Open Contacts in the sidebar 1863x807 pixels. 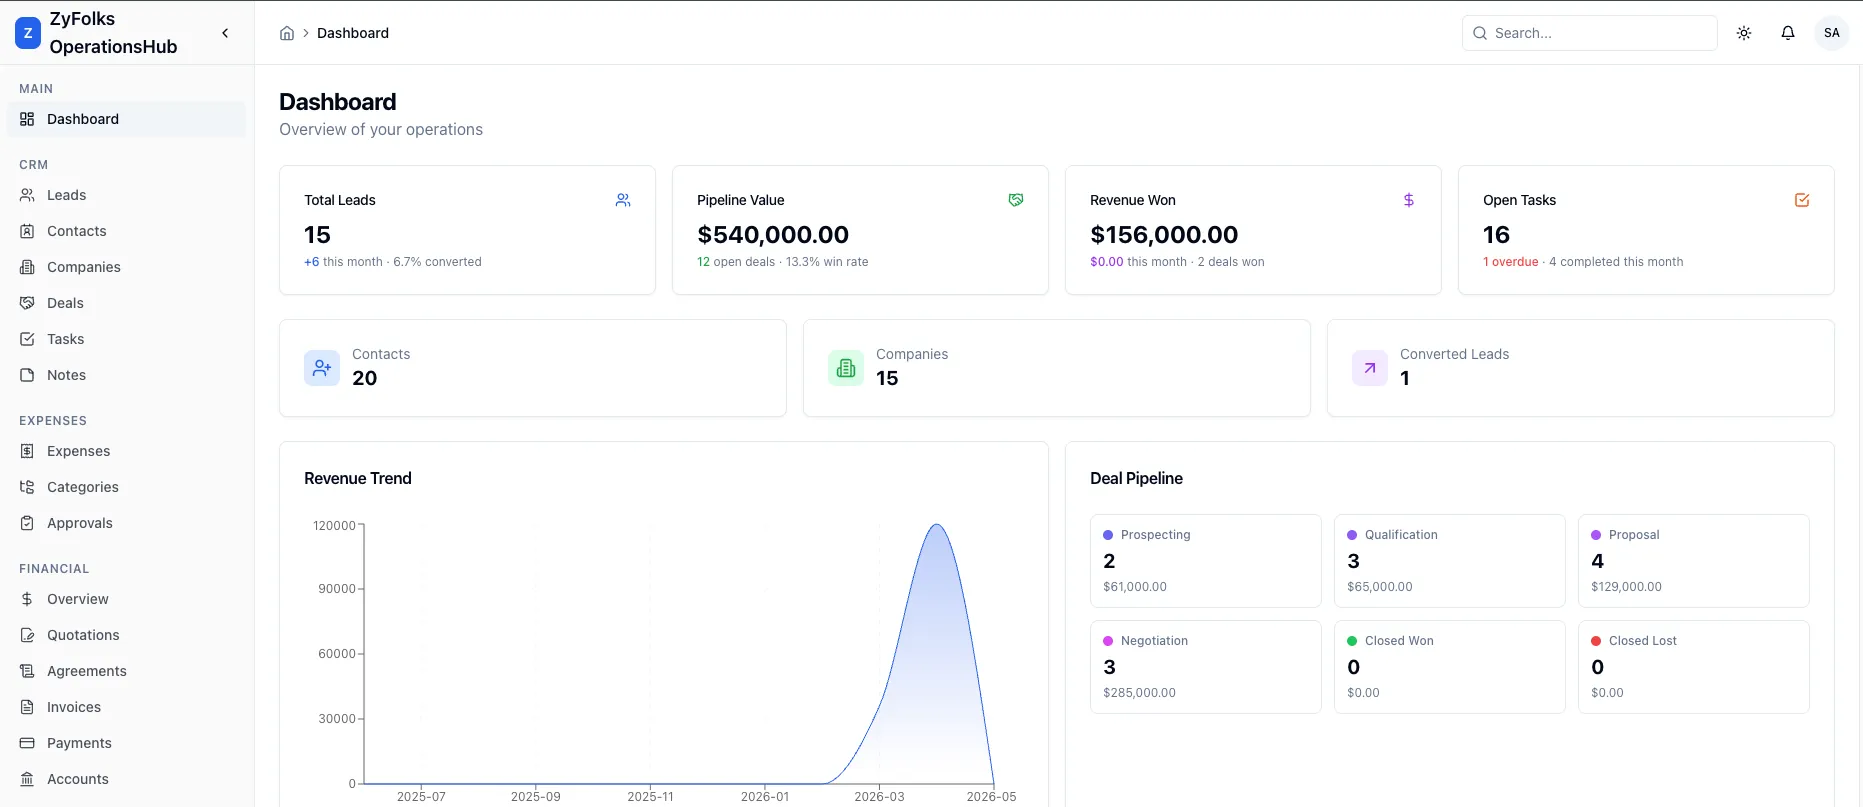[x=127, y=231]
